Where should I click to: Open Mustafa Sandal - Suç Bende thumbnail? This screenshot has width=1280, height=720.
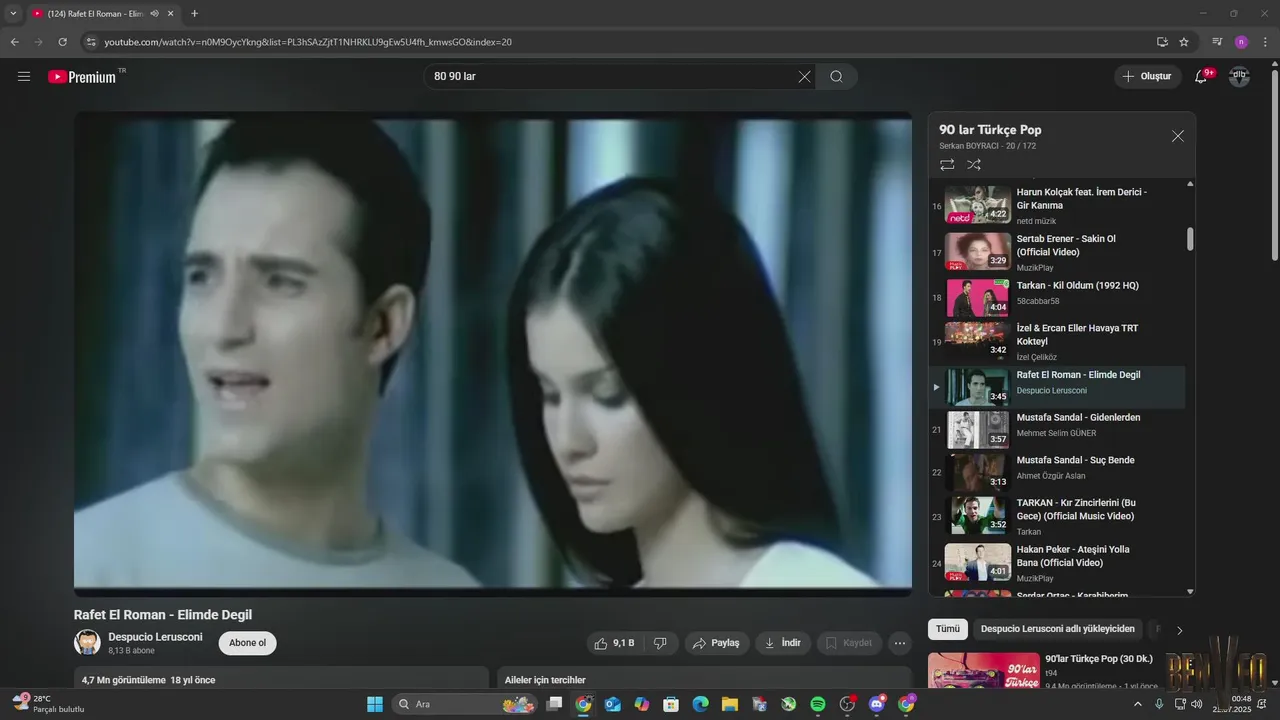click(x=978, y=472)
